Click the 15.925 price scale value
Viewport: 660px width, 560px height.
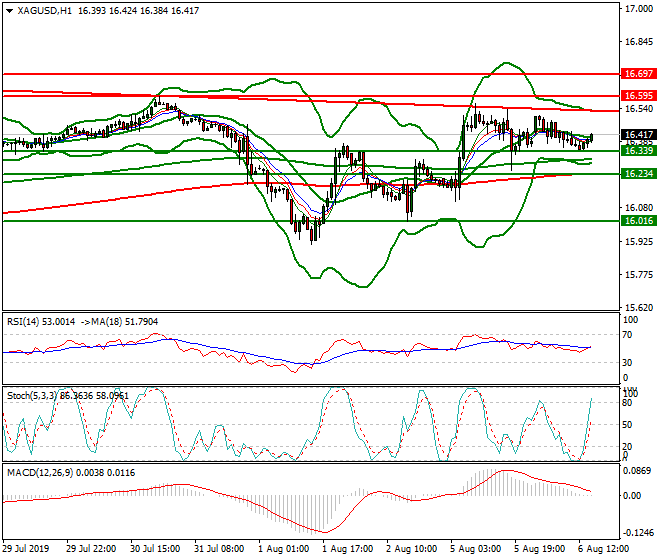tap(639, 242)
